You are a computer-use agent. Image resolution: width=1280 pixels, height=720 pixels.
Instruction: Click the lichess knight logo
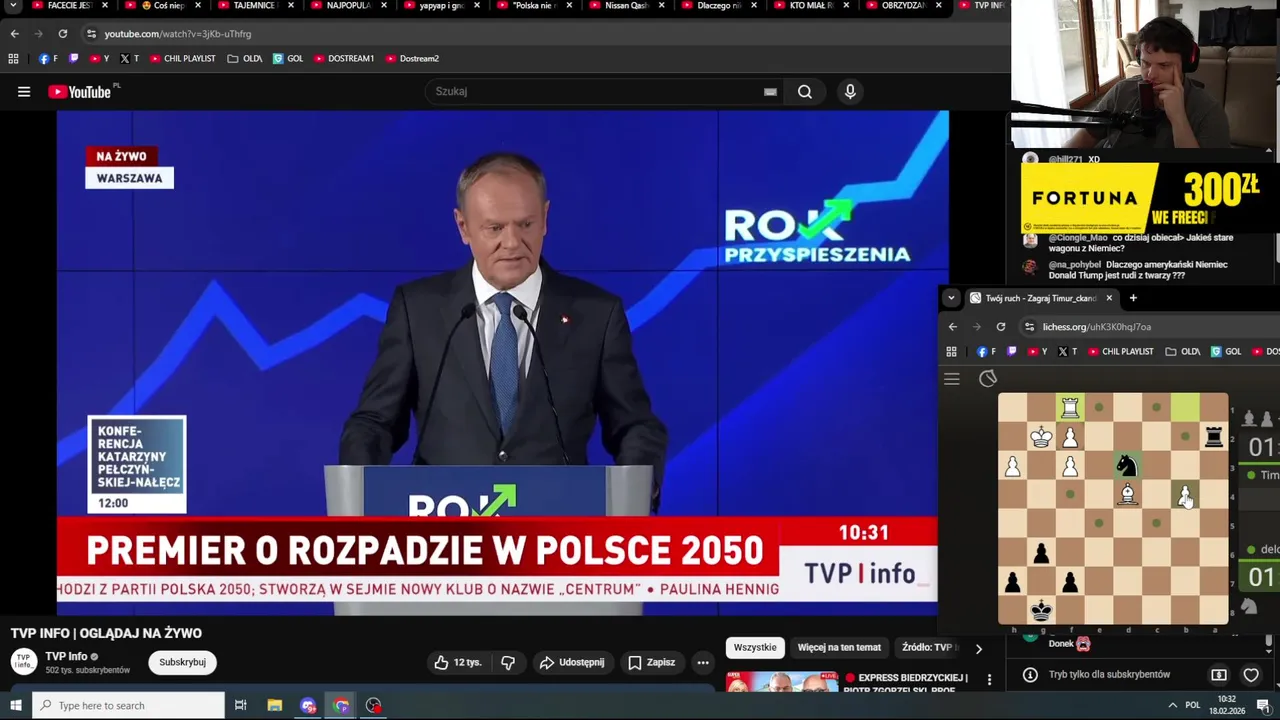coord(988,378)
